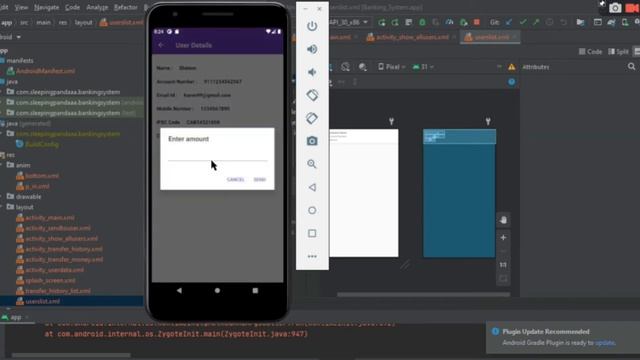This screenshot has height=360, width=640.
Task: Open the API_30_x86 device dropdown
Action: pos(349,22)
